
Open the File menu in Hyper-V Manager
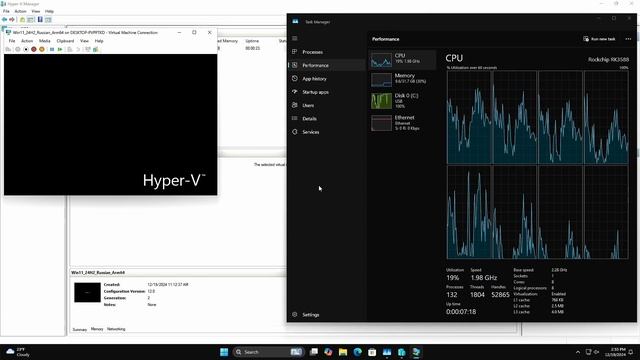6,11
